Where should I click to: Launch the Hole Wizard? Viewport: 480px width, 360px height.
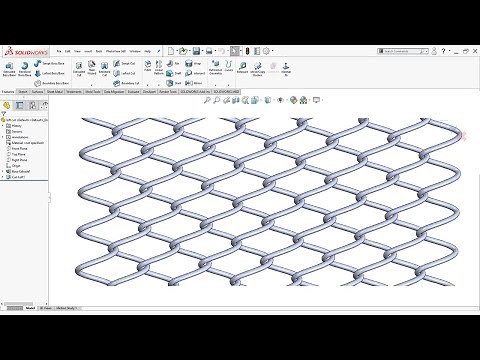[x=92, y=68]
